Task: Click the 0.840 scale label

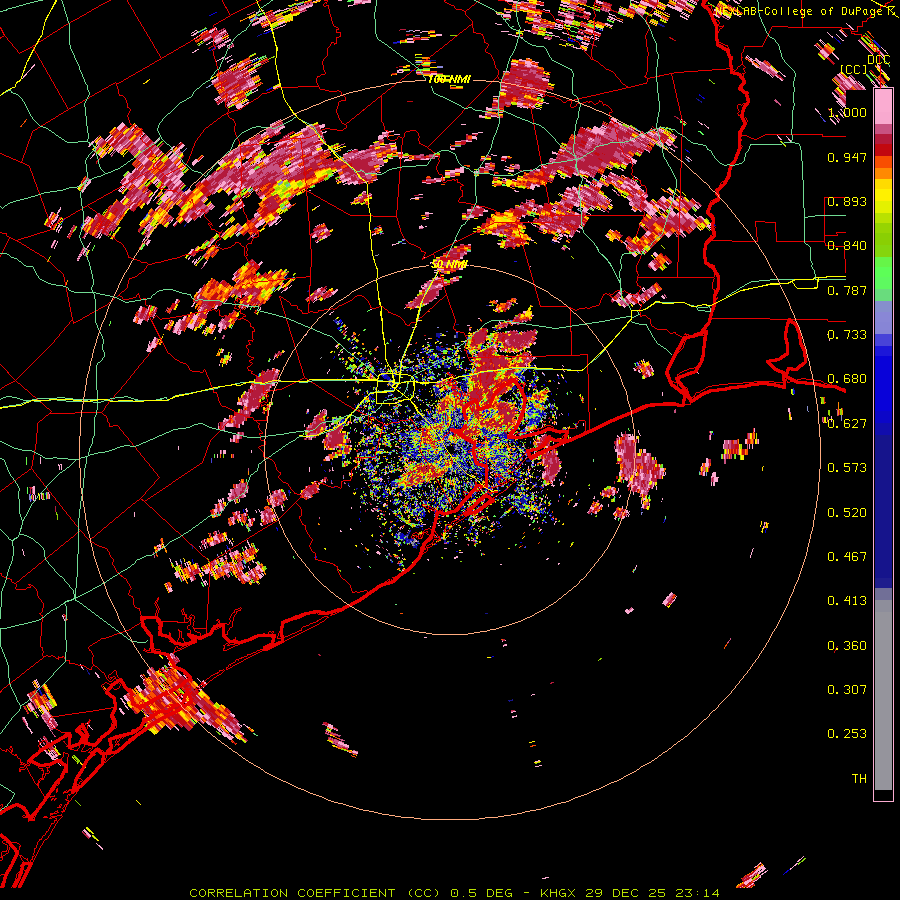Action: pyautogui.click(x=847, y=246)
